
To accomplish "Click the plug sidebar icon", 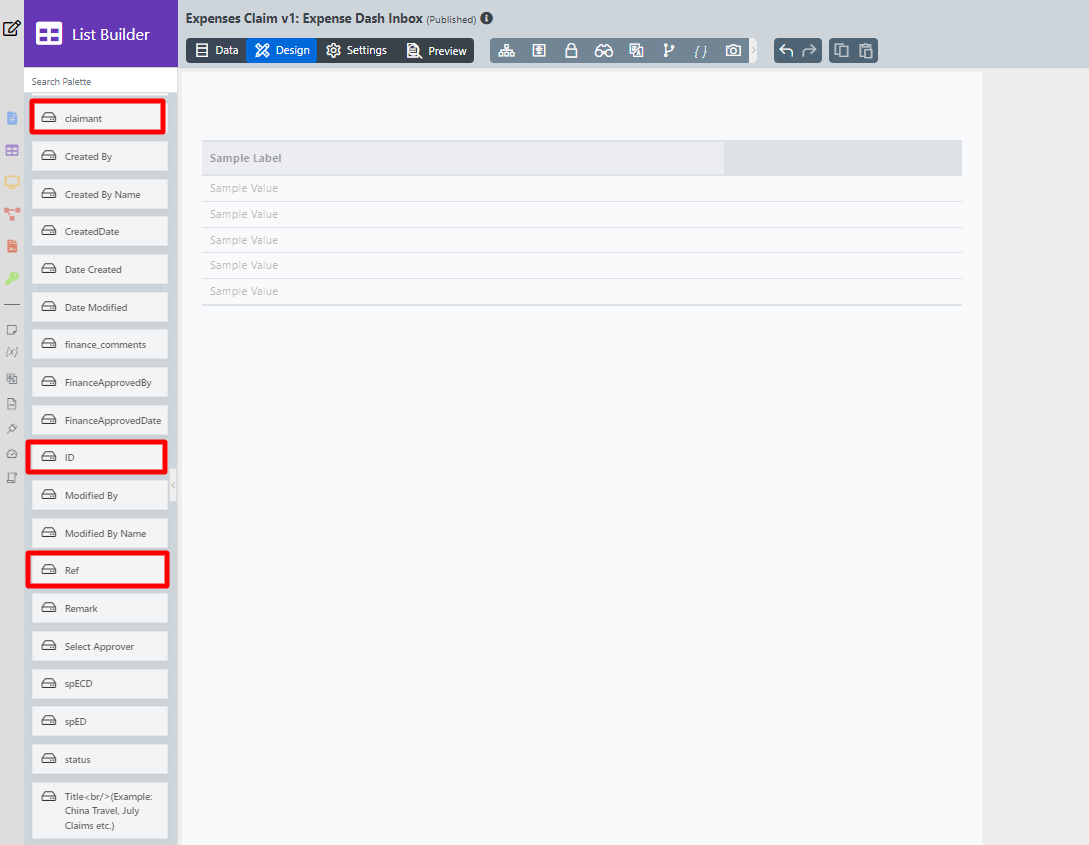I will click(x=12, y=428).
